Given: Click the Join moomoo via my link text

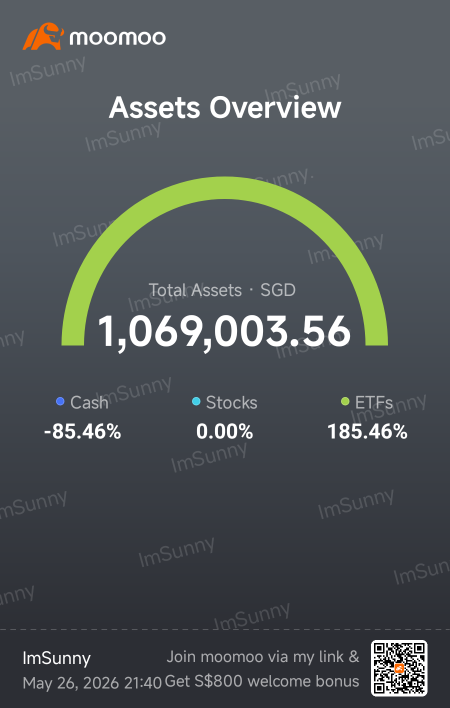Looking at the screenshot, I should (263, 657).
